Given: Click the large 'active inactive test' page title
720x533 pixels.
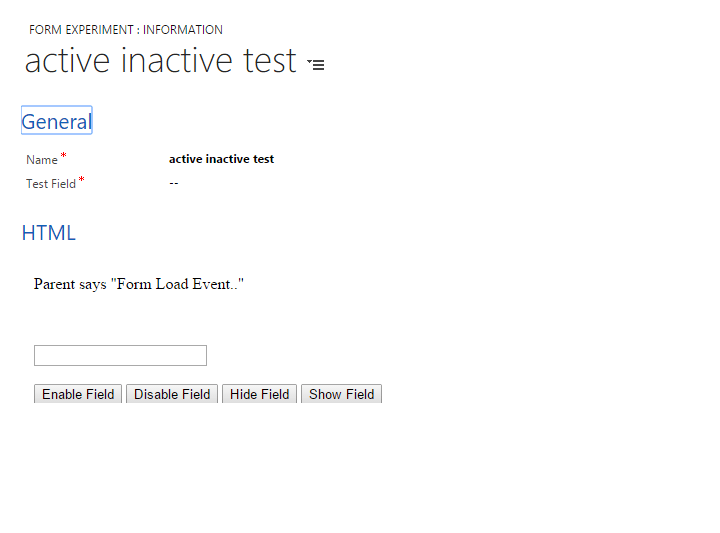Looking at the screenshot, I should pyautogui.click(x=160, y=61).
